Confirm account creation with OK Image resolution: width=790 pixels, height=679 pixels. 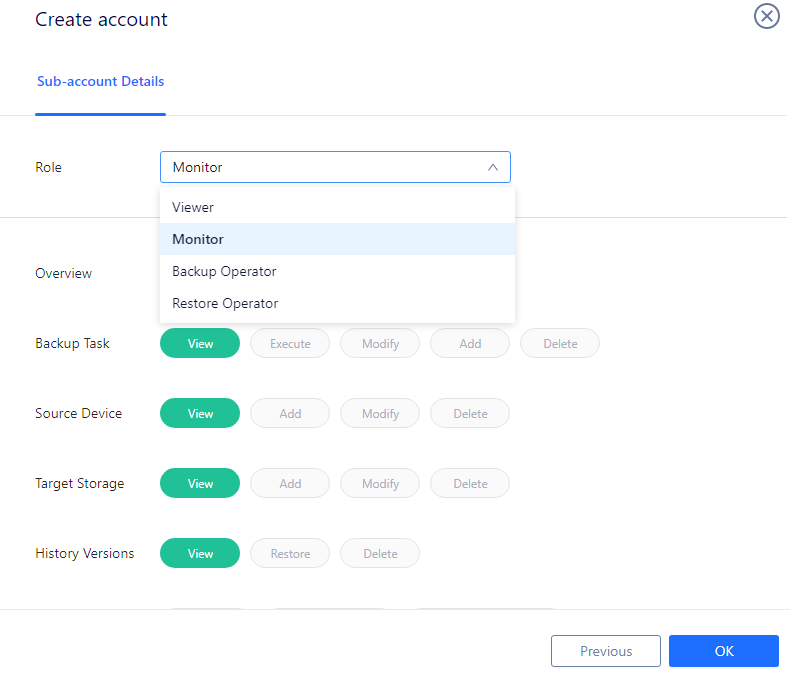(x=724, y=651)
